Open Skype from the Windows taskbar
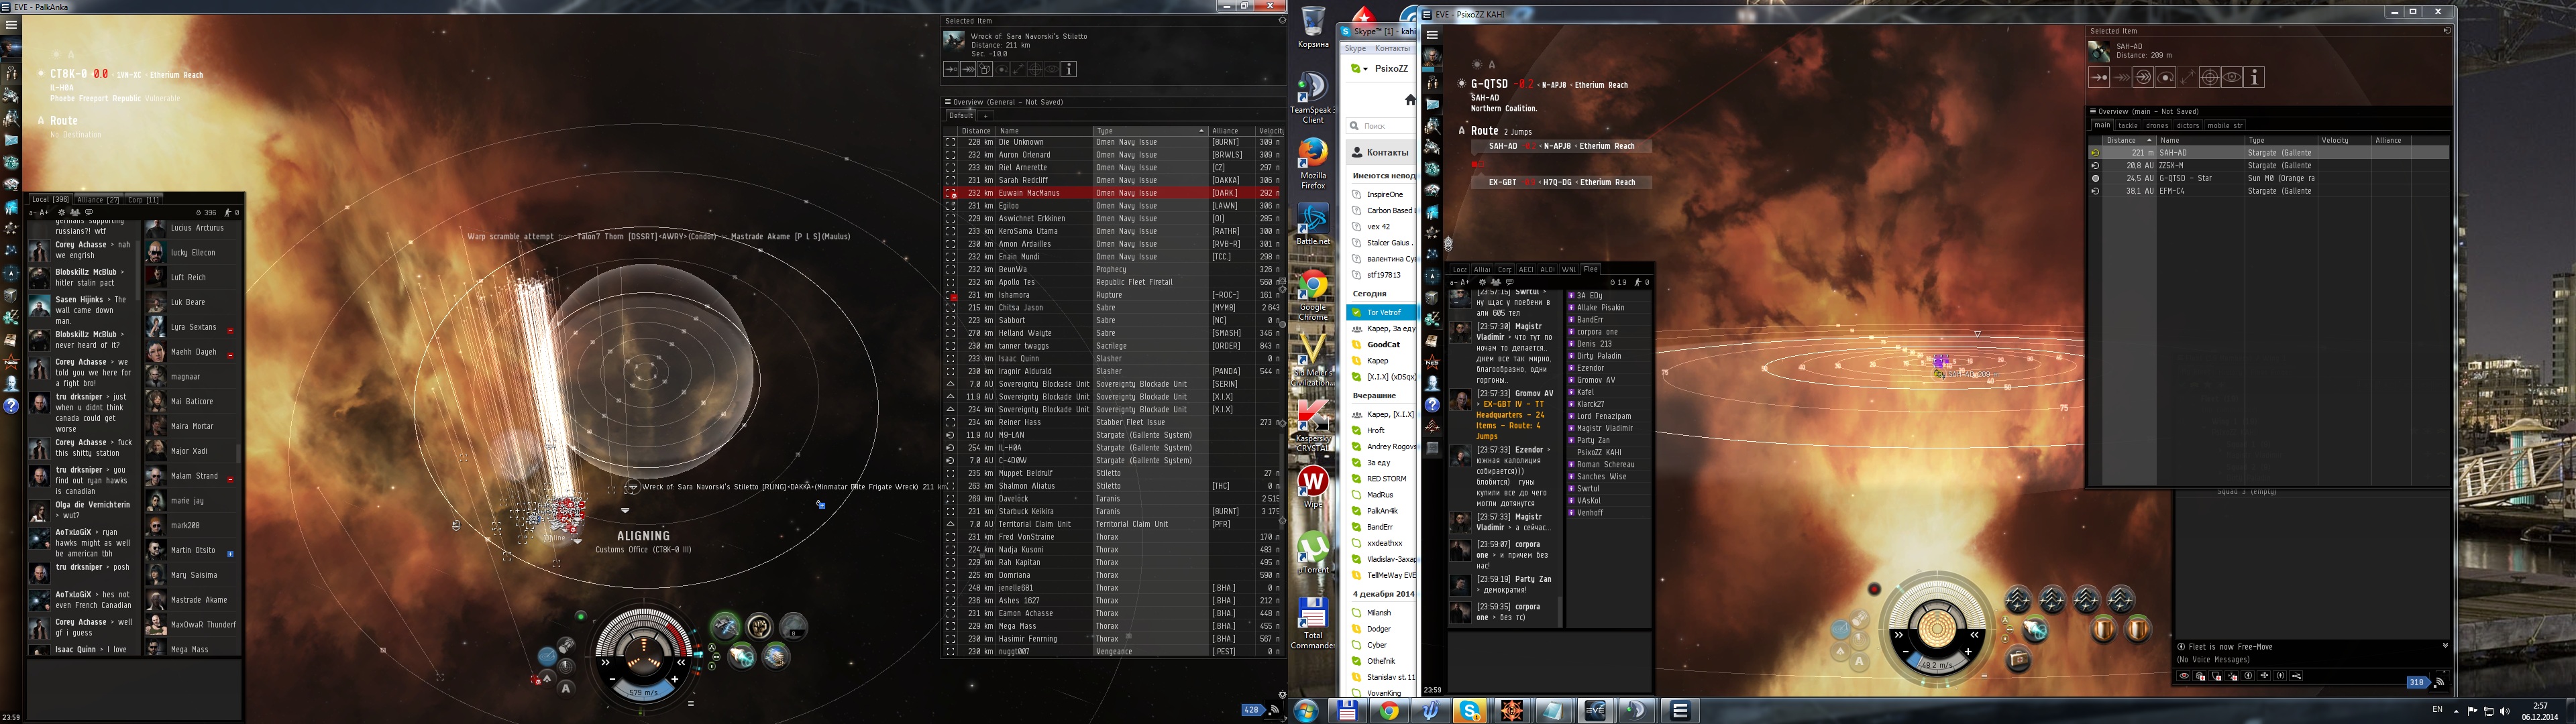The height and width of the screenshot is (724, 2576). click(1470, 711)
